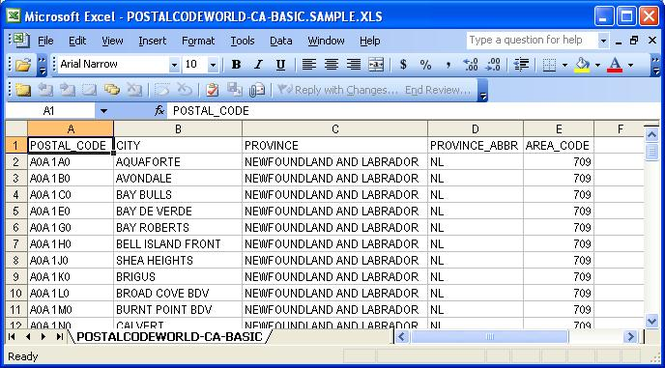This screenshot has width=665, height=368.
Task: Click the fx Insert Function icon
Action: pyautogui.click(x=159, y=111)
